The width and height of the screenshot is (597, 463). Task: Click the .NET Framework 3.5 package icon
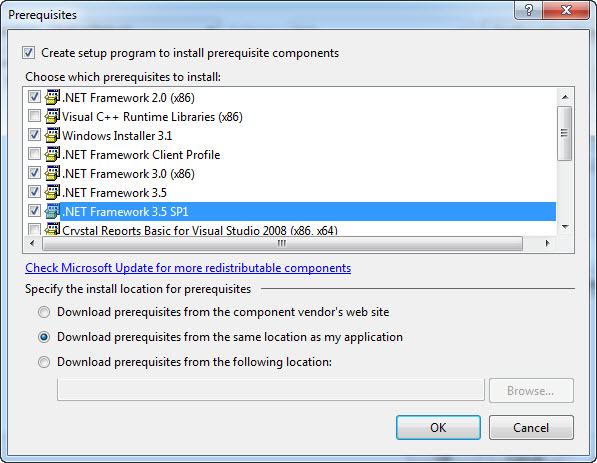(52, 192)
